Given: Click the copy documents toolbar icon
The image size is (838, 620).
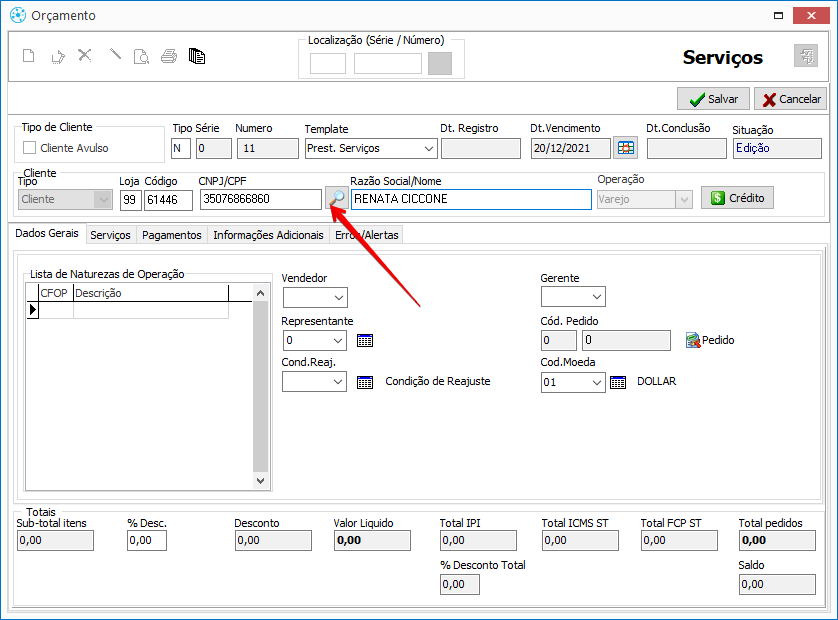Looking at the screenshot, I should pos(197,56).
